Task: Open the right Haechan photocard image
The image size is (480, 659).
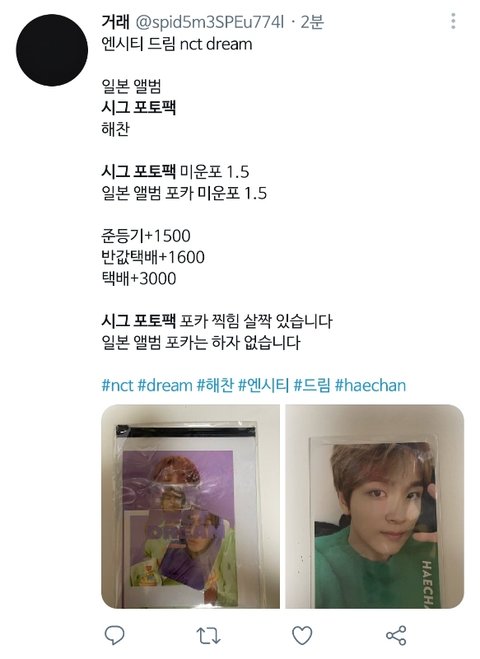Action: (375, 506)
